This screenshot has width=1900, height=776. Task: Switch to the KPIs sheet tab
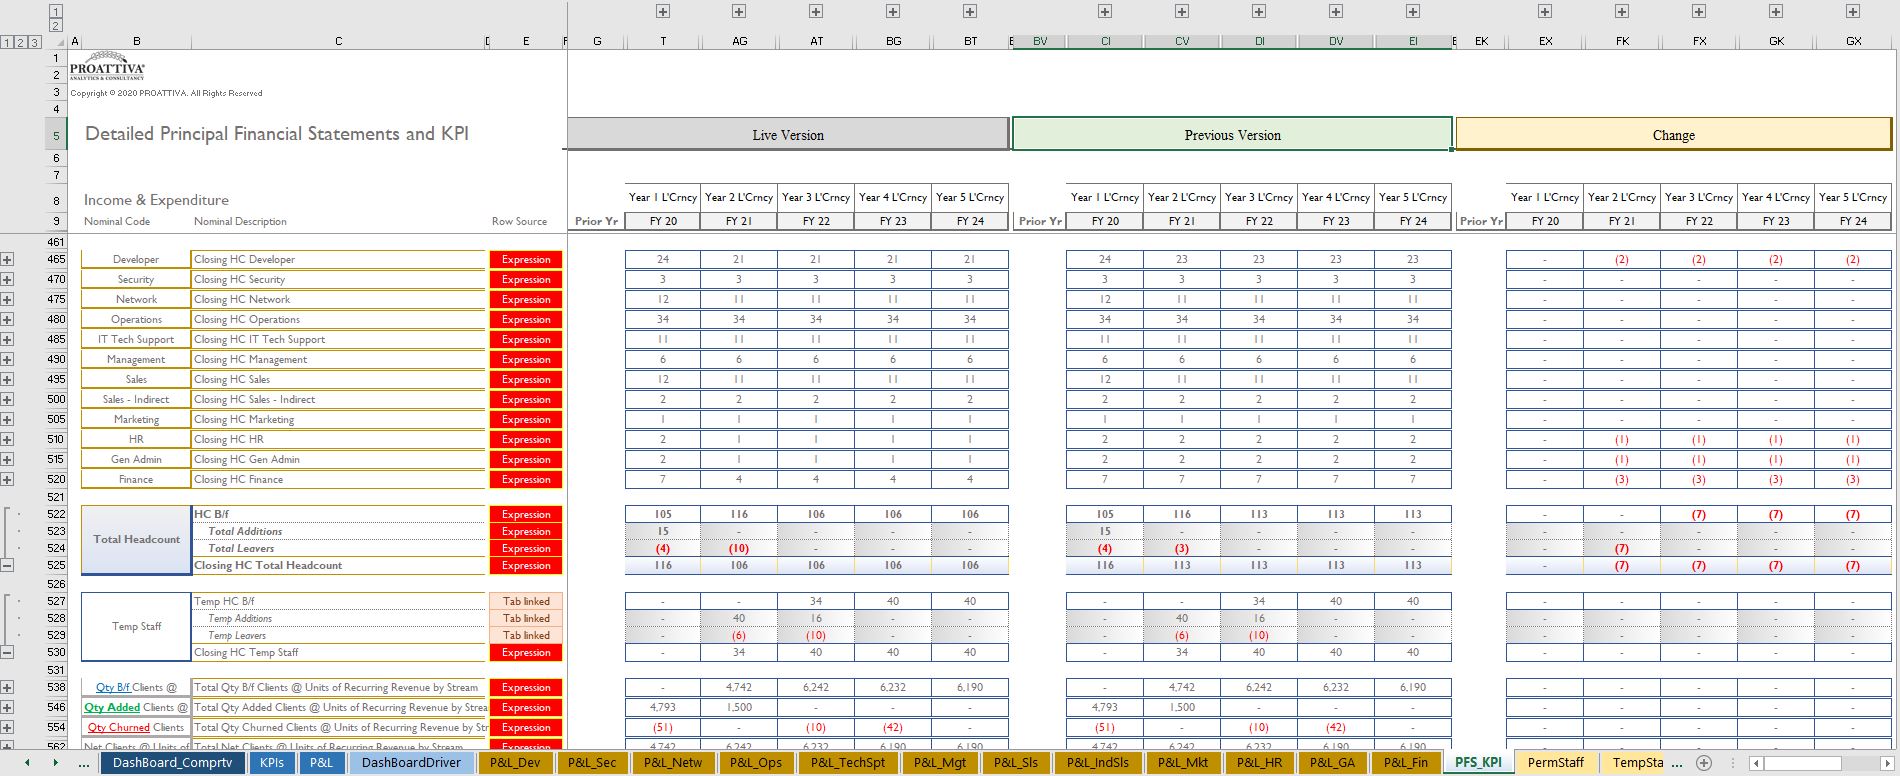pos(271,763)
